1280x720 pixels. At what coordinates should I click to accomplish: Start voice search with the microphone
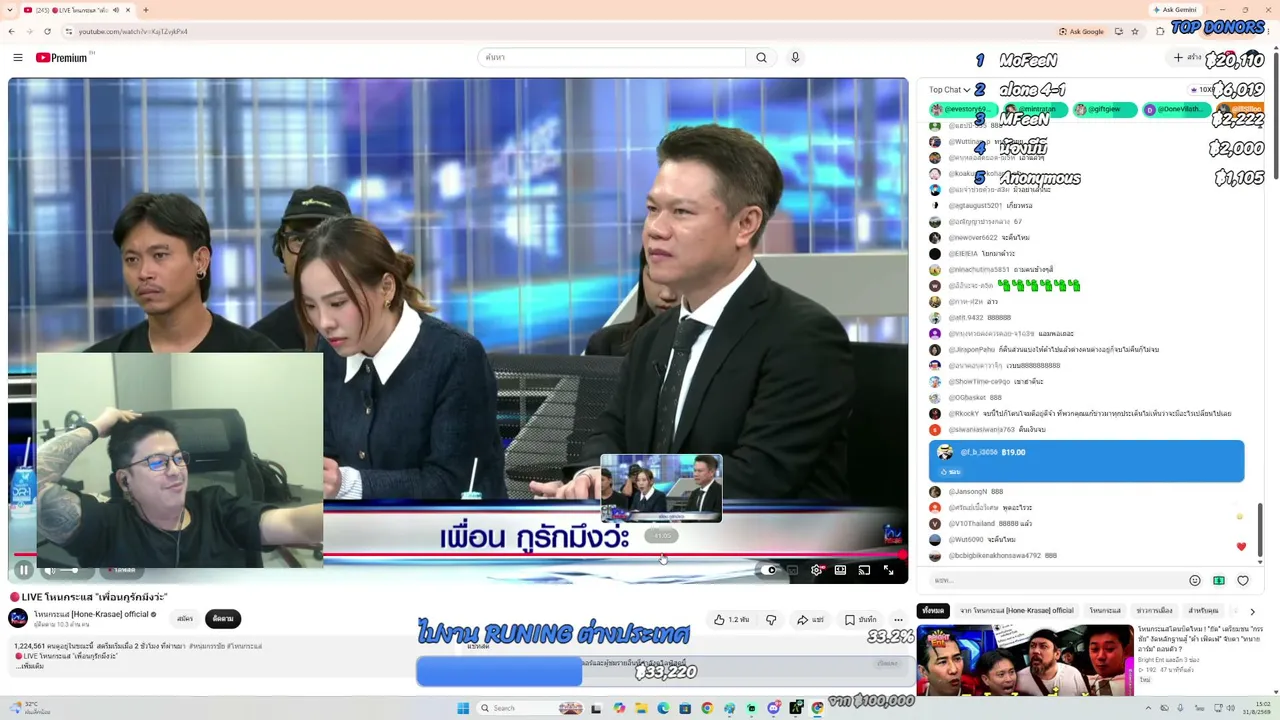795,58
